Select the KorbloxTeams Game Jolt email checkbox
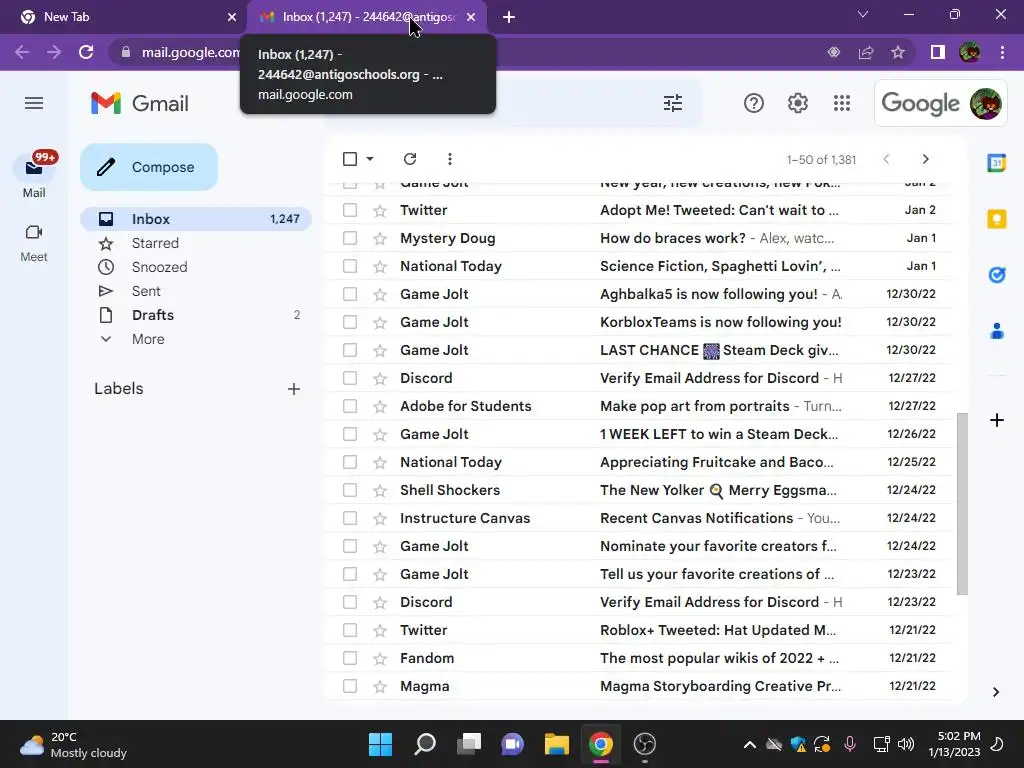The height and width of the screenshot is (768, 1024). click(x=350, y=322)
